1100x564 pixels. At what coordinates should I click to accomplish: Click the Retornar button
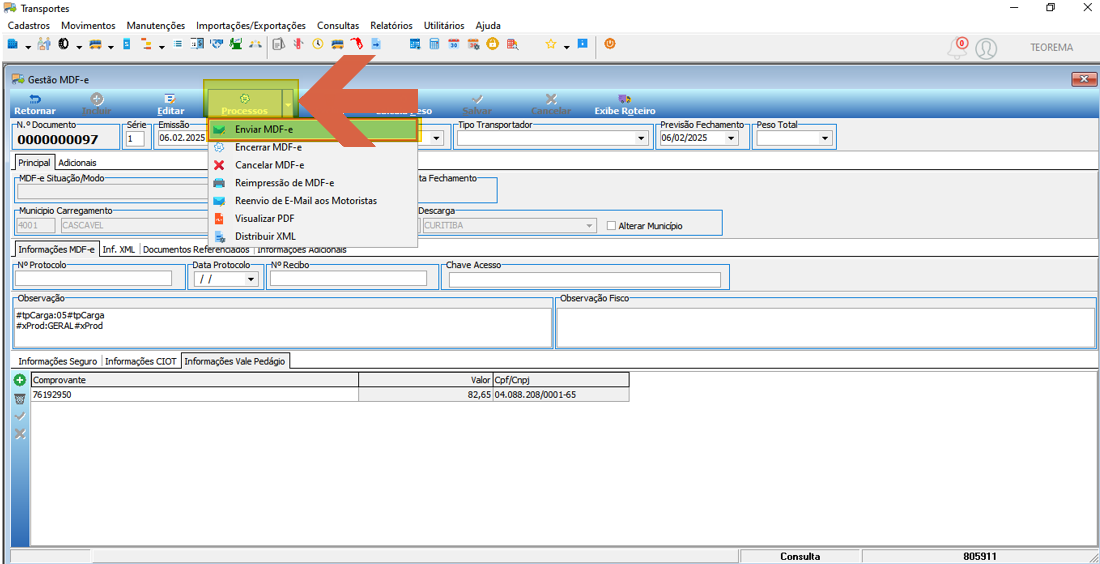[35, 105]
